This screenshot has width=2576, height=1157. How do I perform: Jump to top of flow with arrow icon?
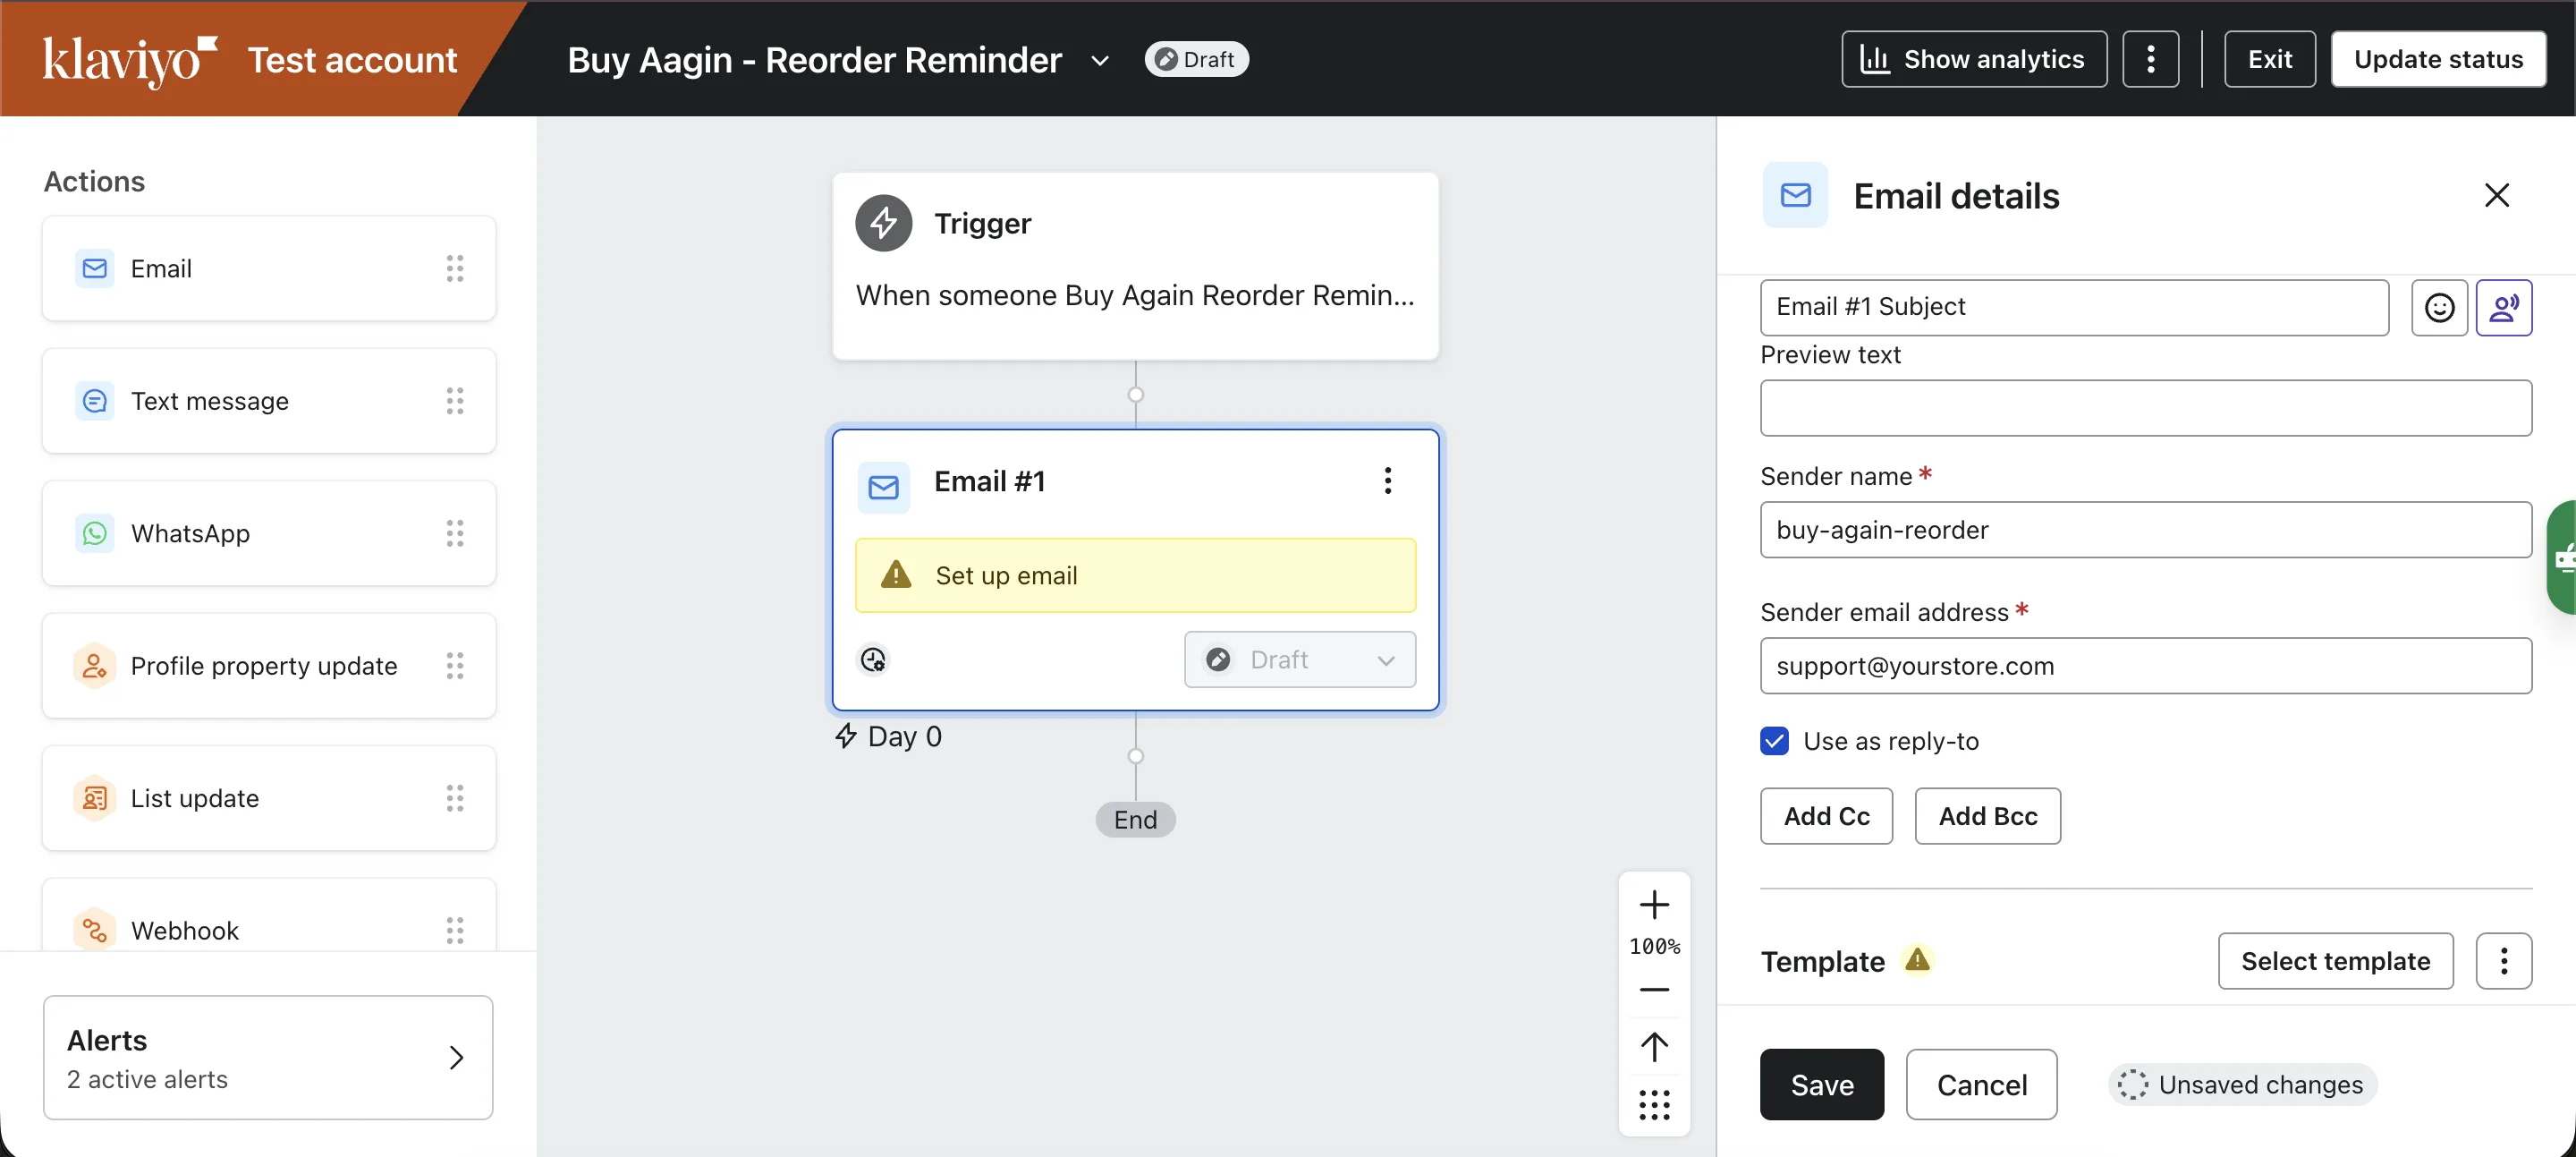1654,1047
